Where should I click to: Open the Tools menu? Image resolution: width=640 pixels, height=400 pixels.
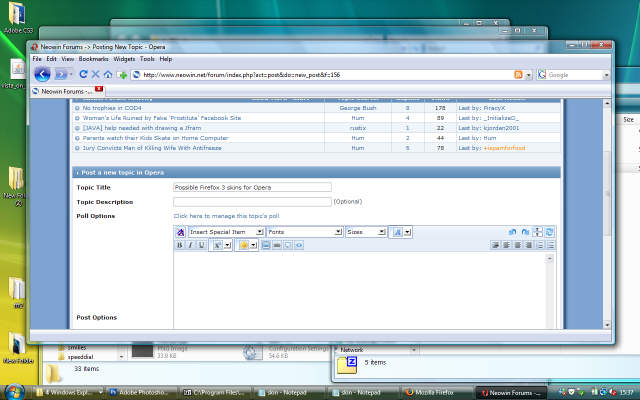(x=147, y=59)
